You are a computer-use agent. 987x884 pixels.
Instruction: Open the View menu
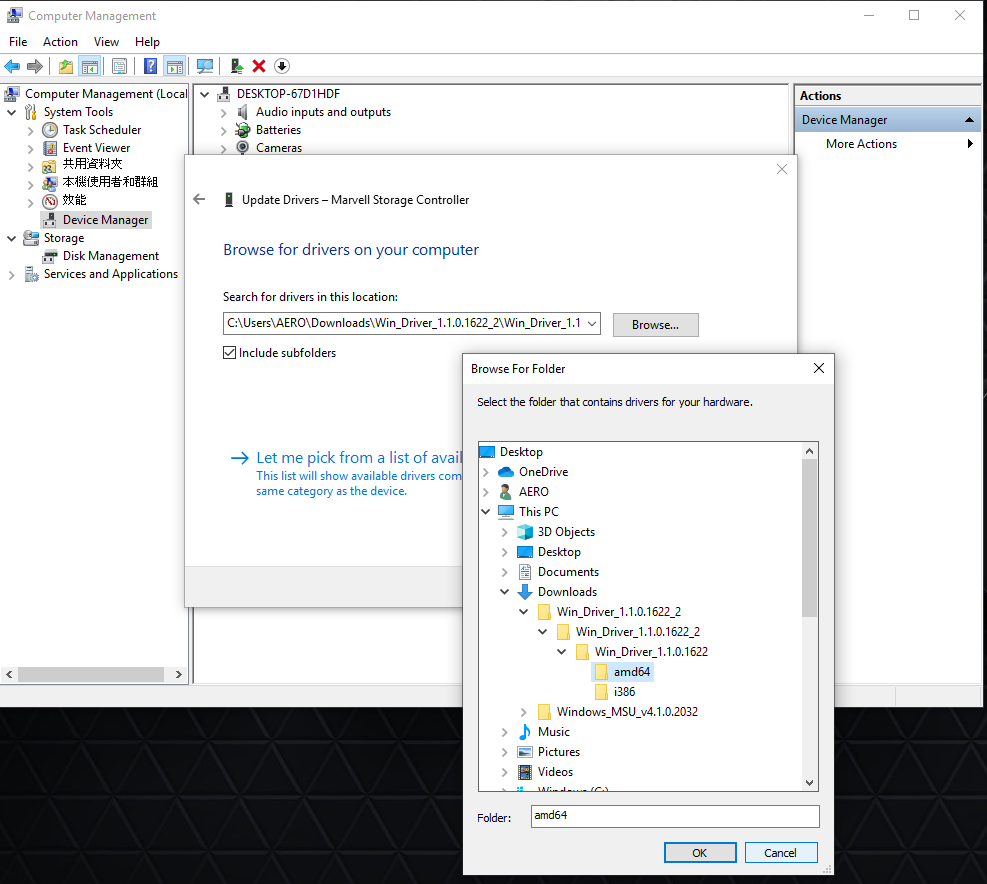[x=106, y=42]
